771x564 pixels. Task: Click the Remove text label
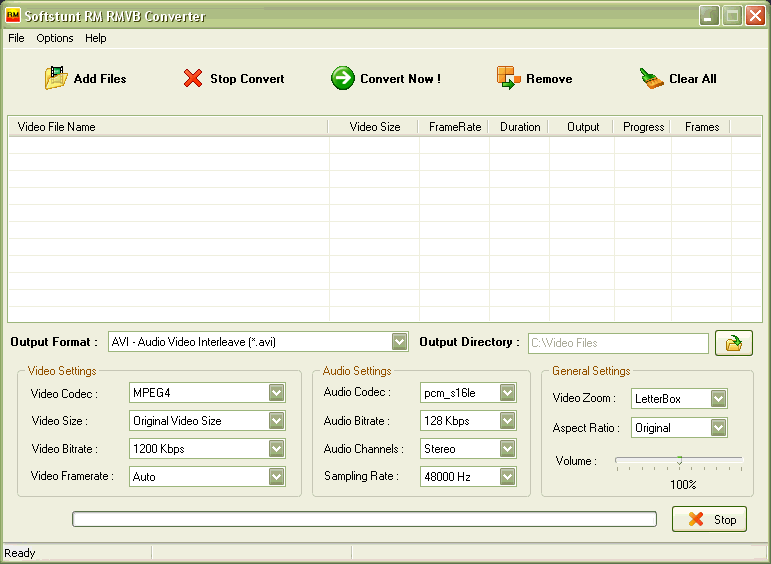click(x=549, y=79)
